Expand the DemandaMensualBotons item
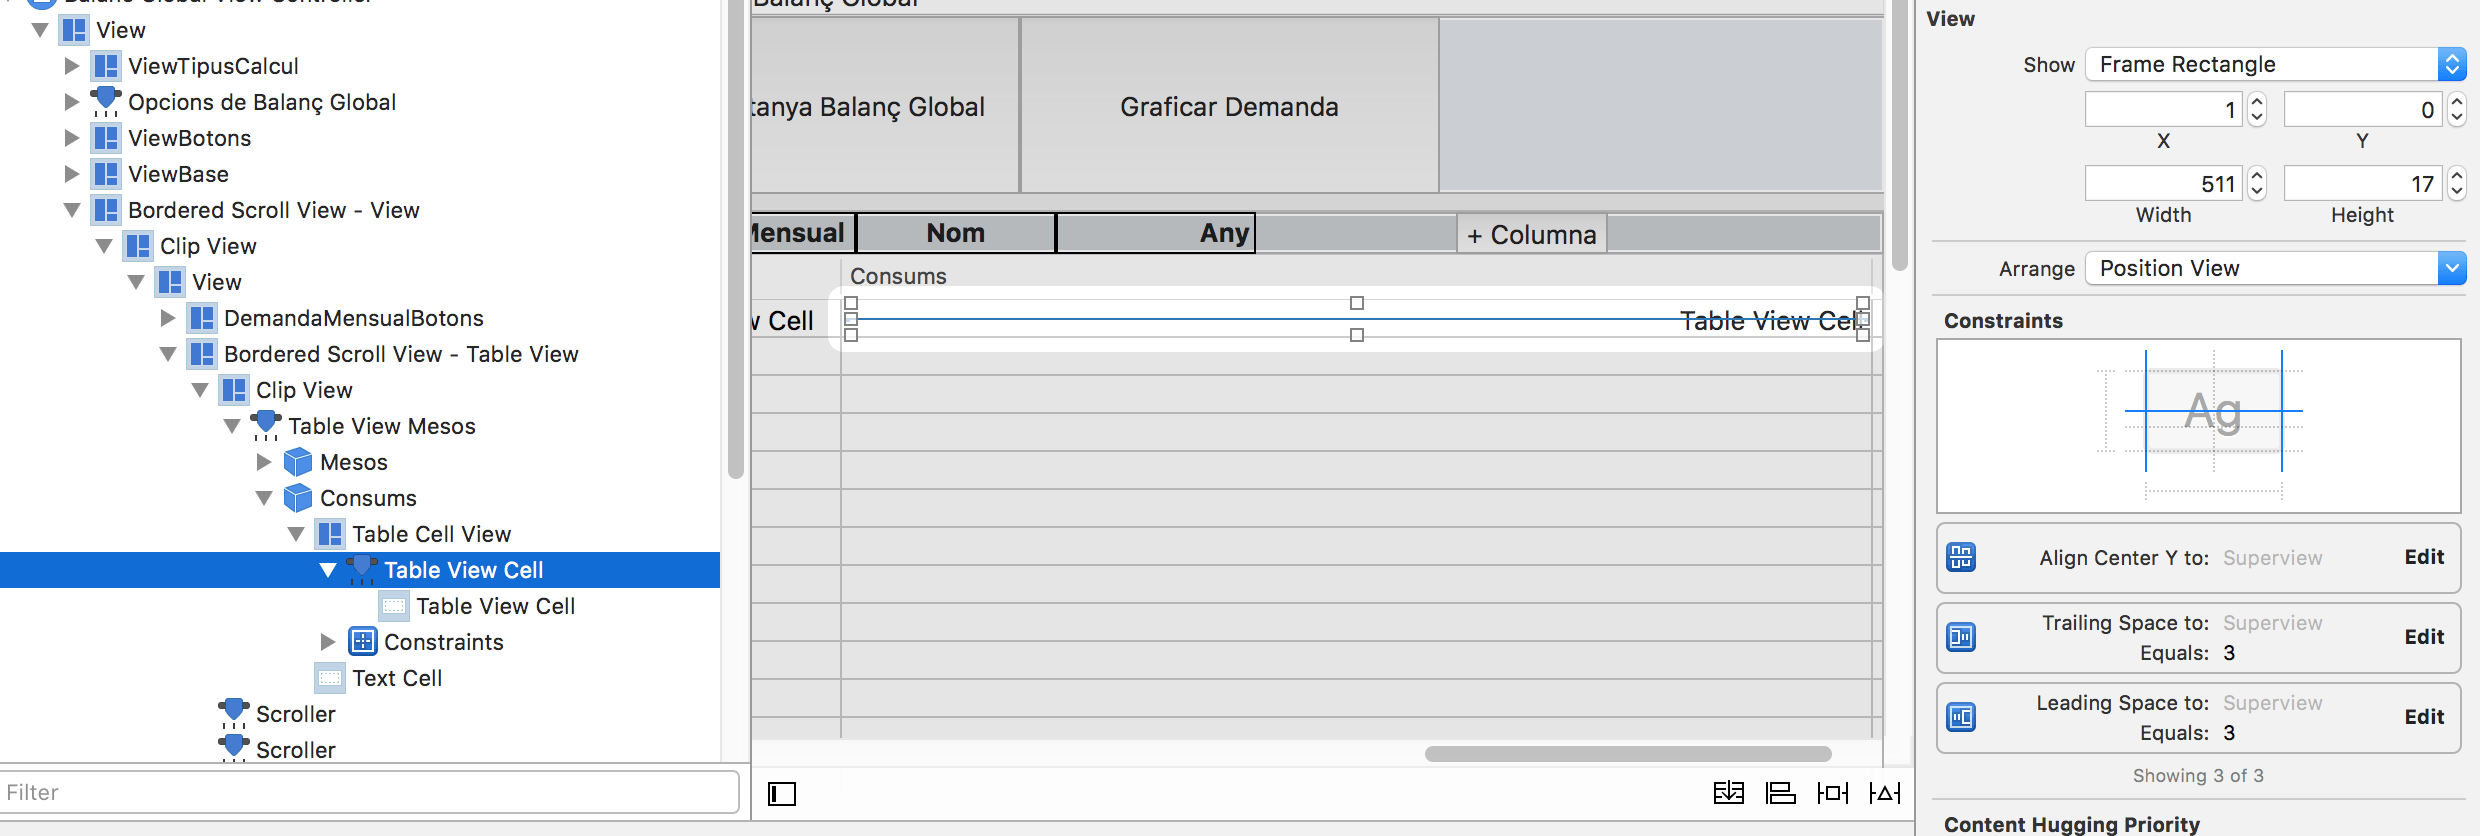This screenshot has height=836, width=2480. click(168, 318)
